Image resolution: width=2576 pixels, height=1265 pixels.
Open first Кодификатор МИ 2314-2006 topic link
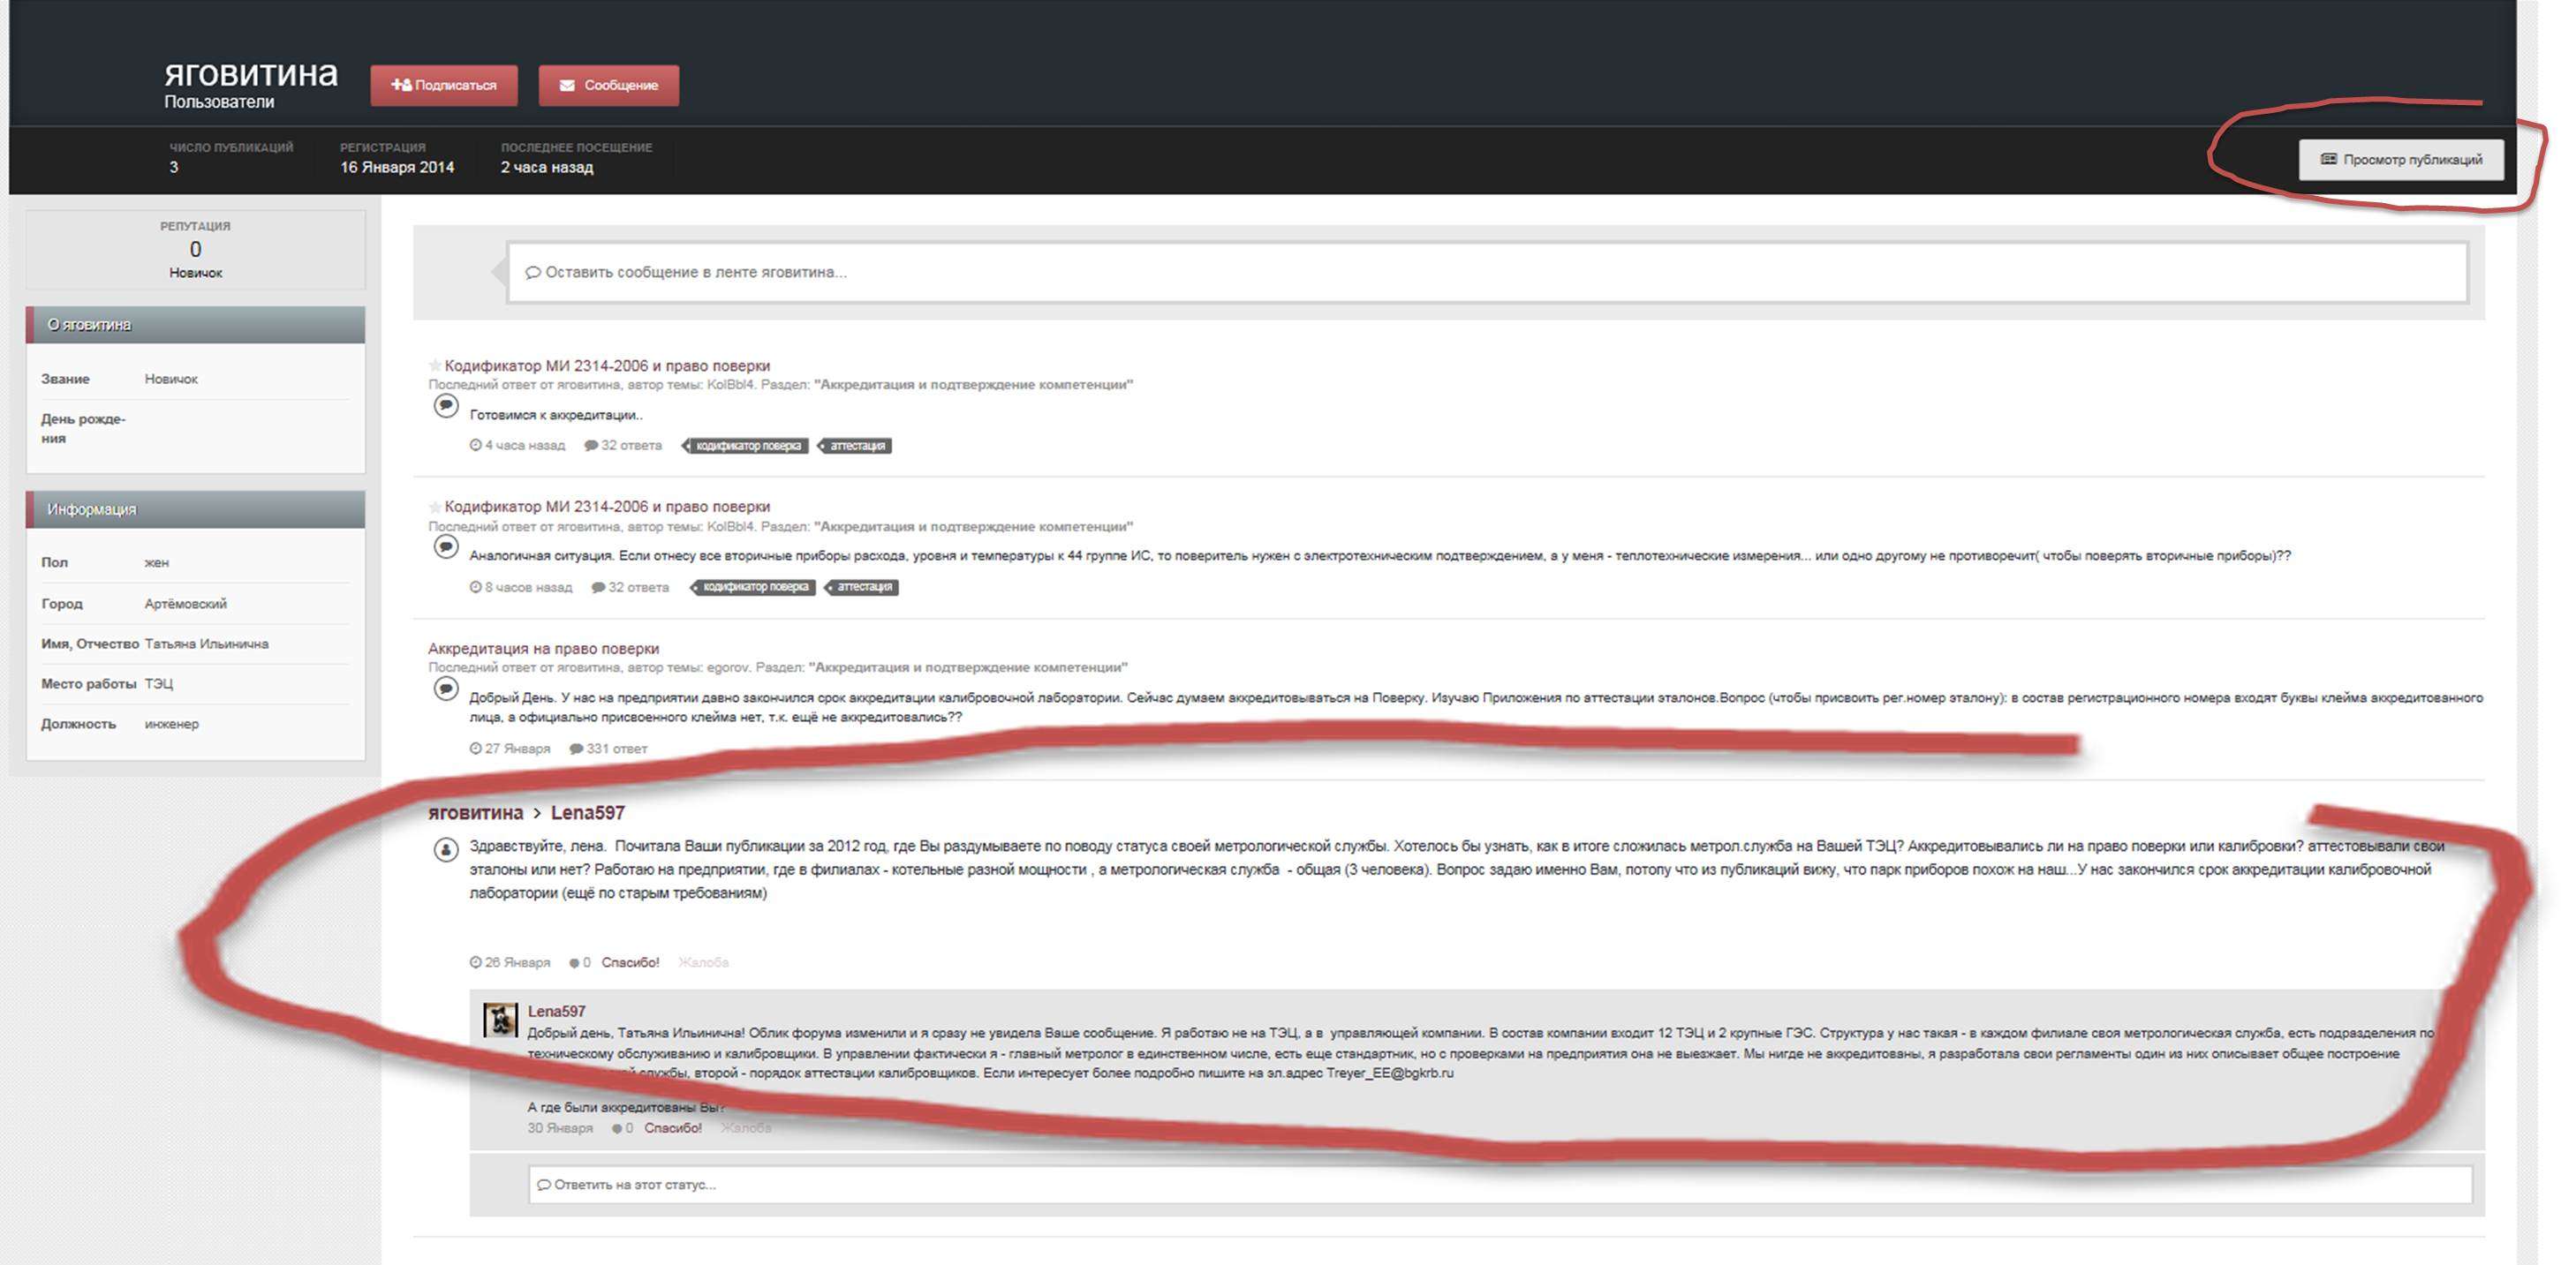[x=607, y=366]
